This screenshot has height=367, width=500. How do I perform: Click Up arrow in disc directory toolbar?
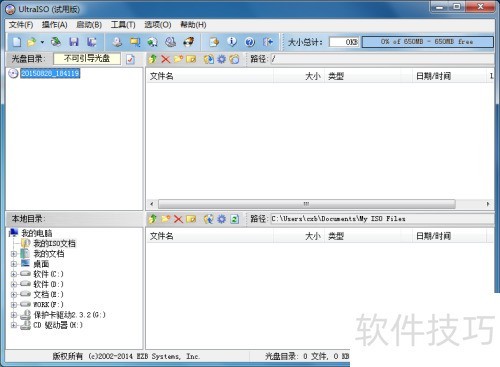153,59
